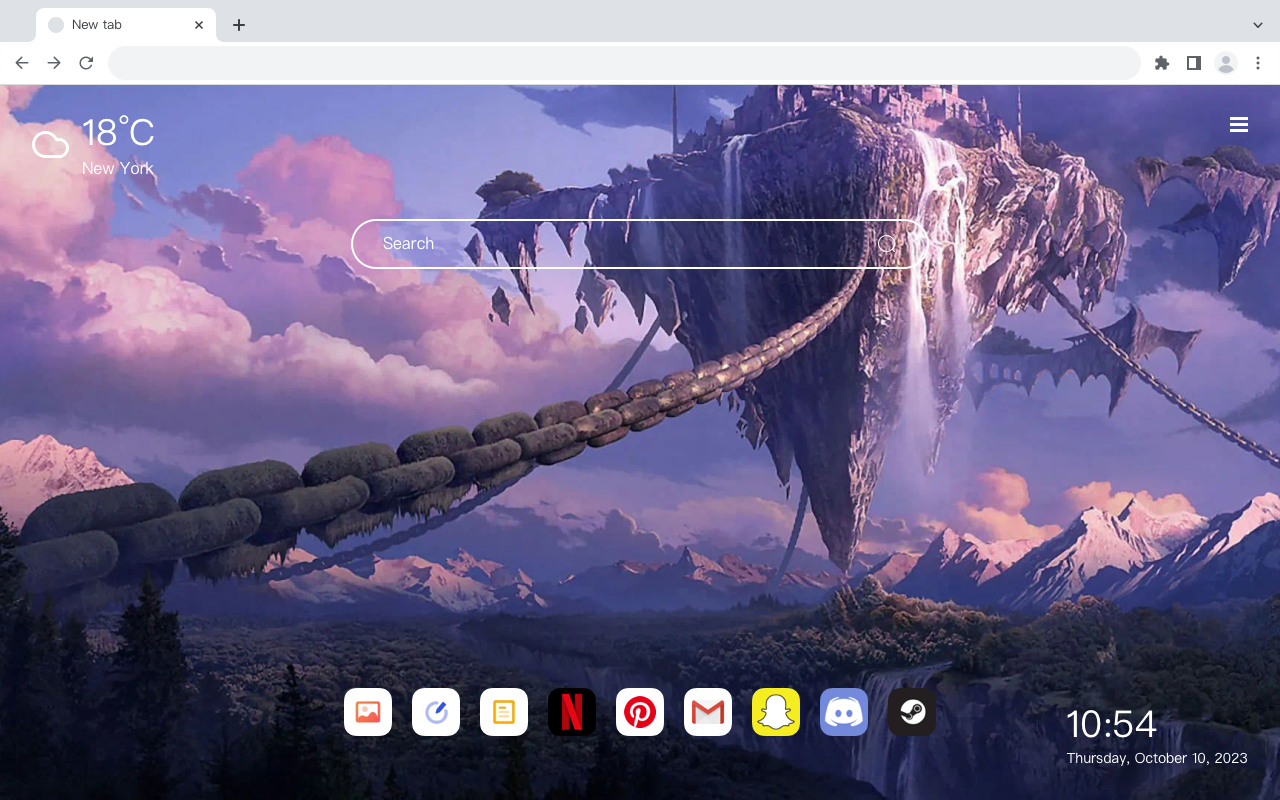Open a new tab with plus button
Viewport: 1280px width, 800px height.
coord(238,25)
